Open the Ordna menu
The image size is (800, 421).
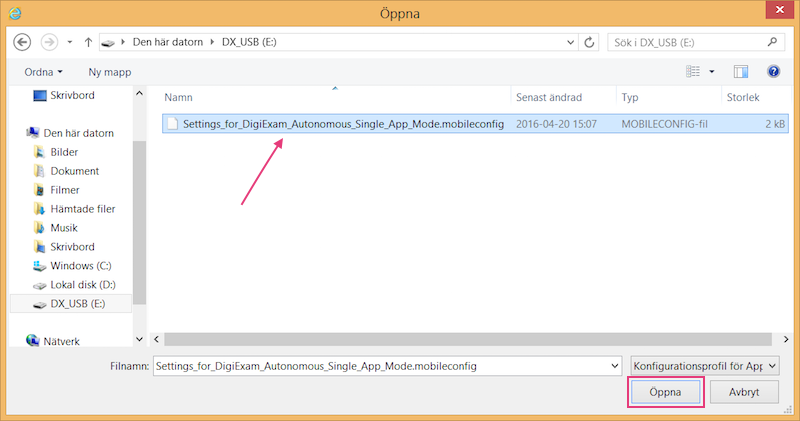coord(43,72)
